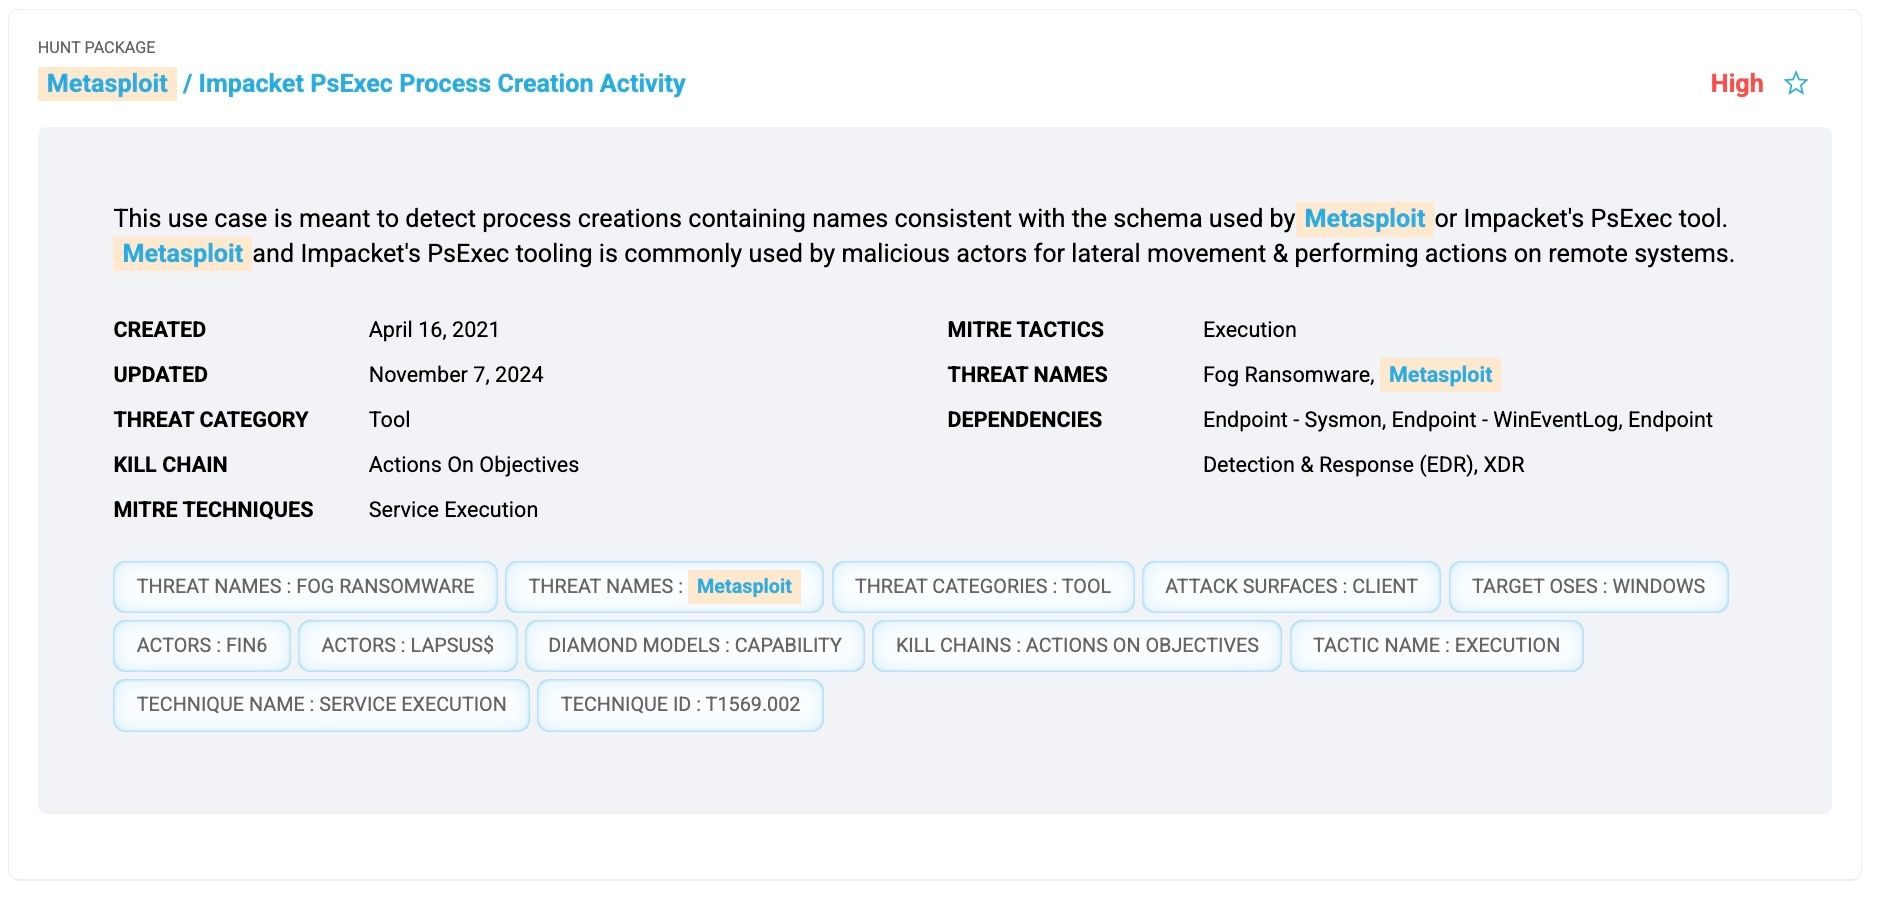Click the April 16, 2021 created date
The image size is (1878, 898).
[434, 330]
